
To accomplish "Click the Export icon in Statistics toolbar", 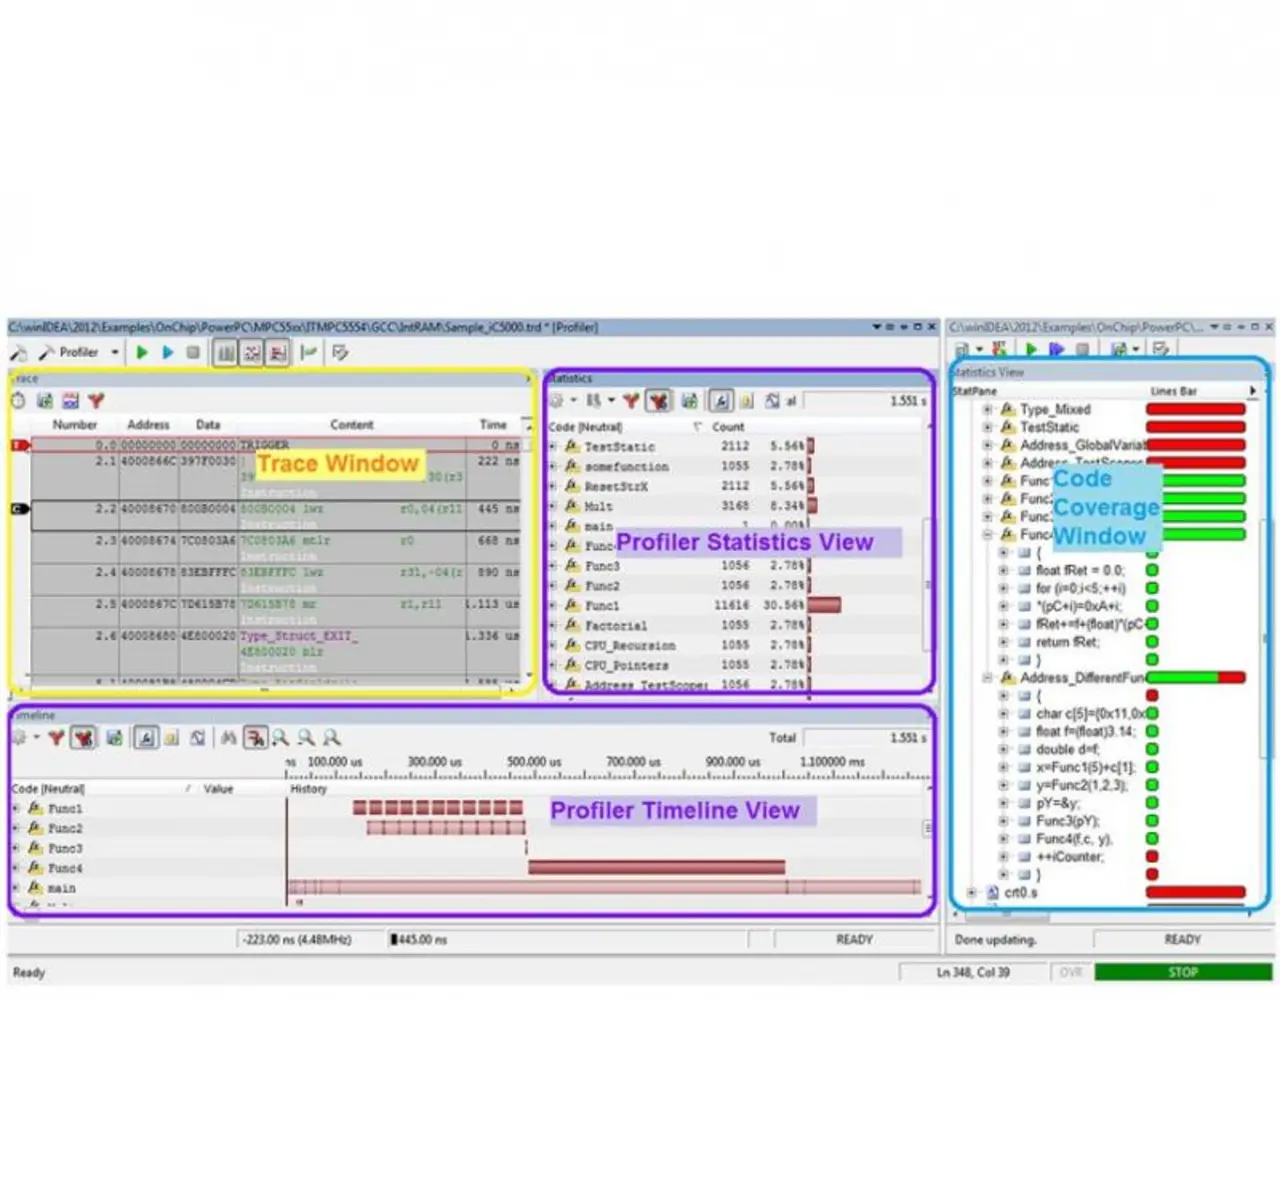I will (x=689, y=401).
